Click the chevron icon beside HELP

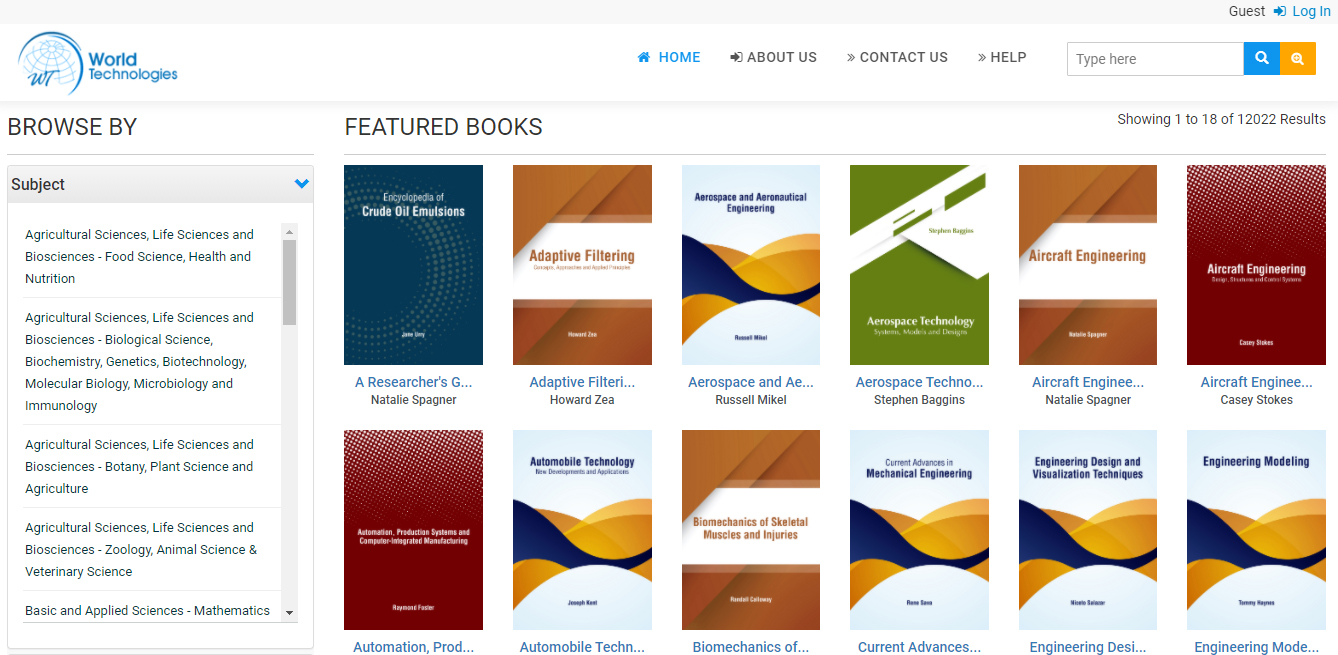(x=982, y=57)
